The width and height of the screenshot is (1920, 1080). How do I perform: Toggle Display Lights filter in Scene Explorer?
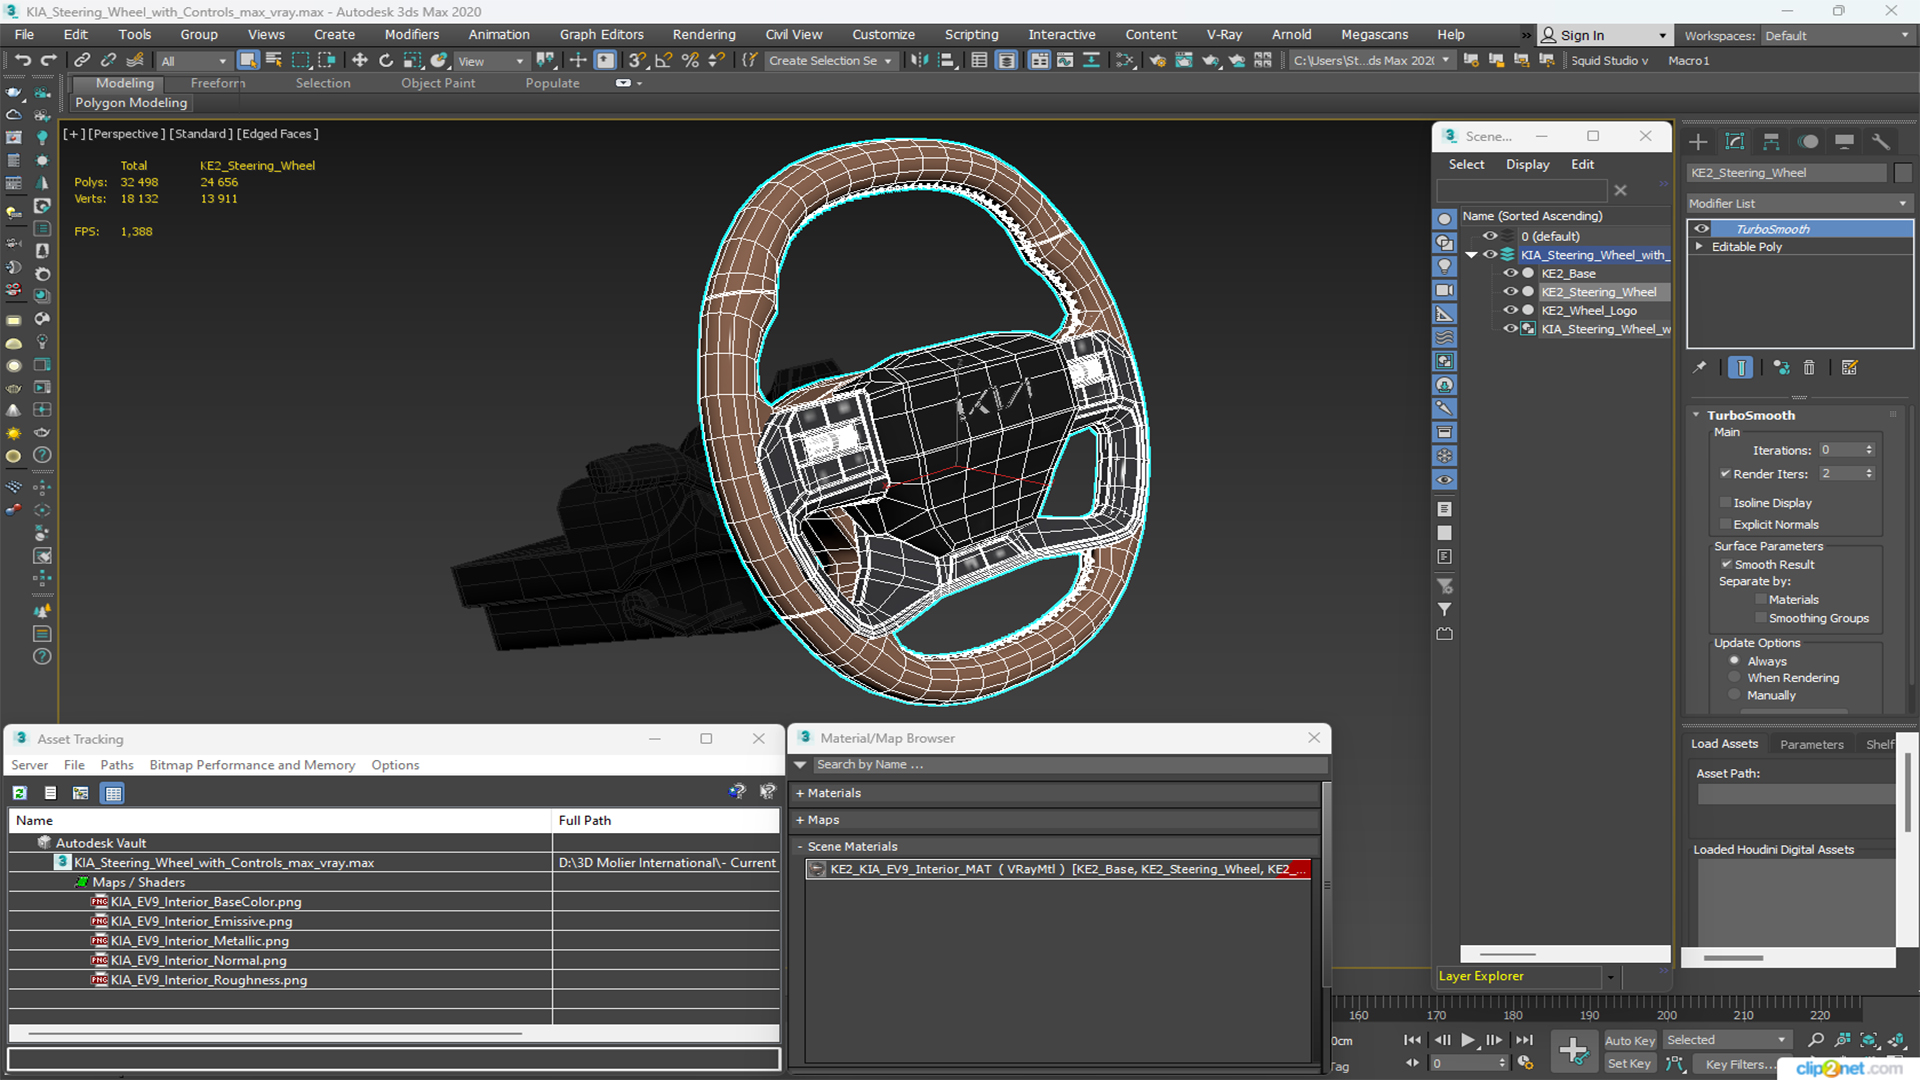(1444, 266)
